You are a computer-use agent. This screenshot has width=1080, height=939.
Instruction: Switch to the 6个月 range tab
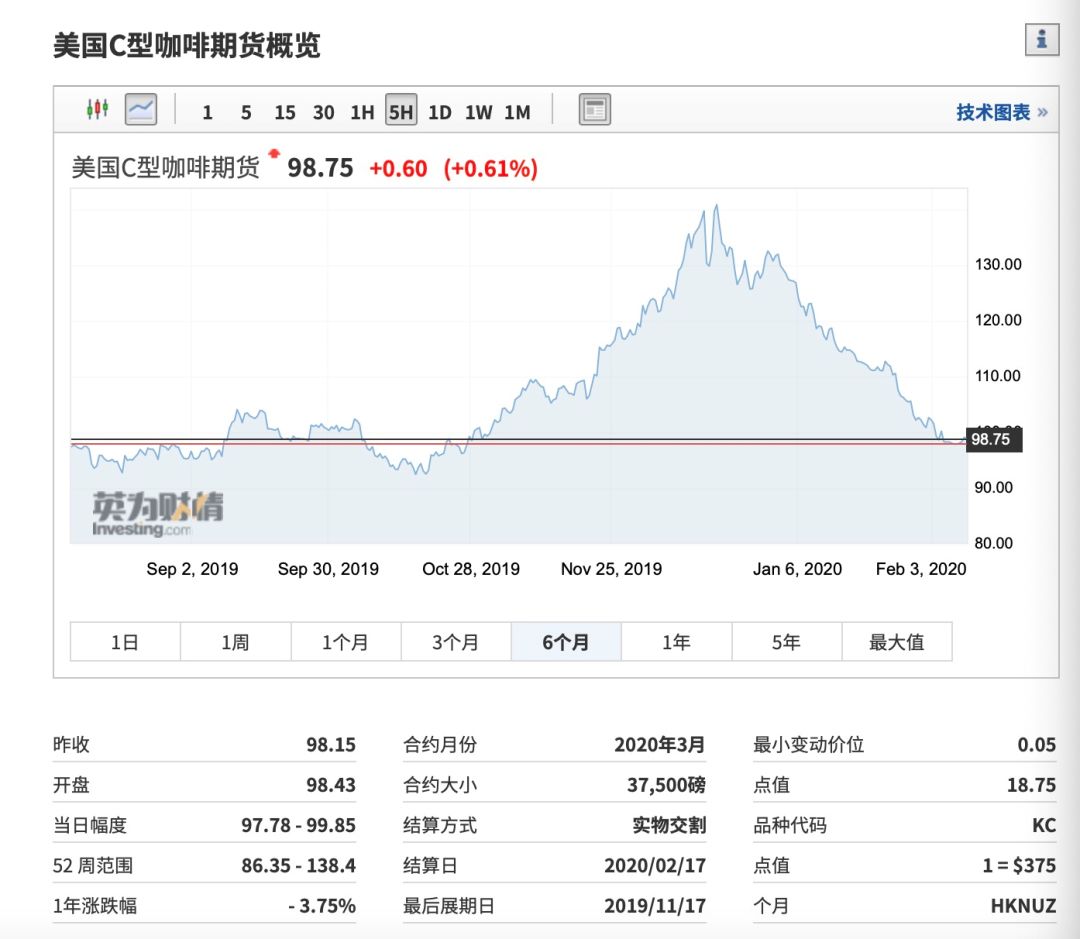[566, 642]
